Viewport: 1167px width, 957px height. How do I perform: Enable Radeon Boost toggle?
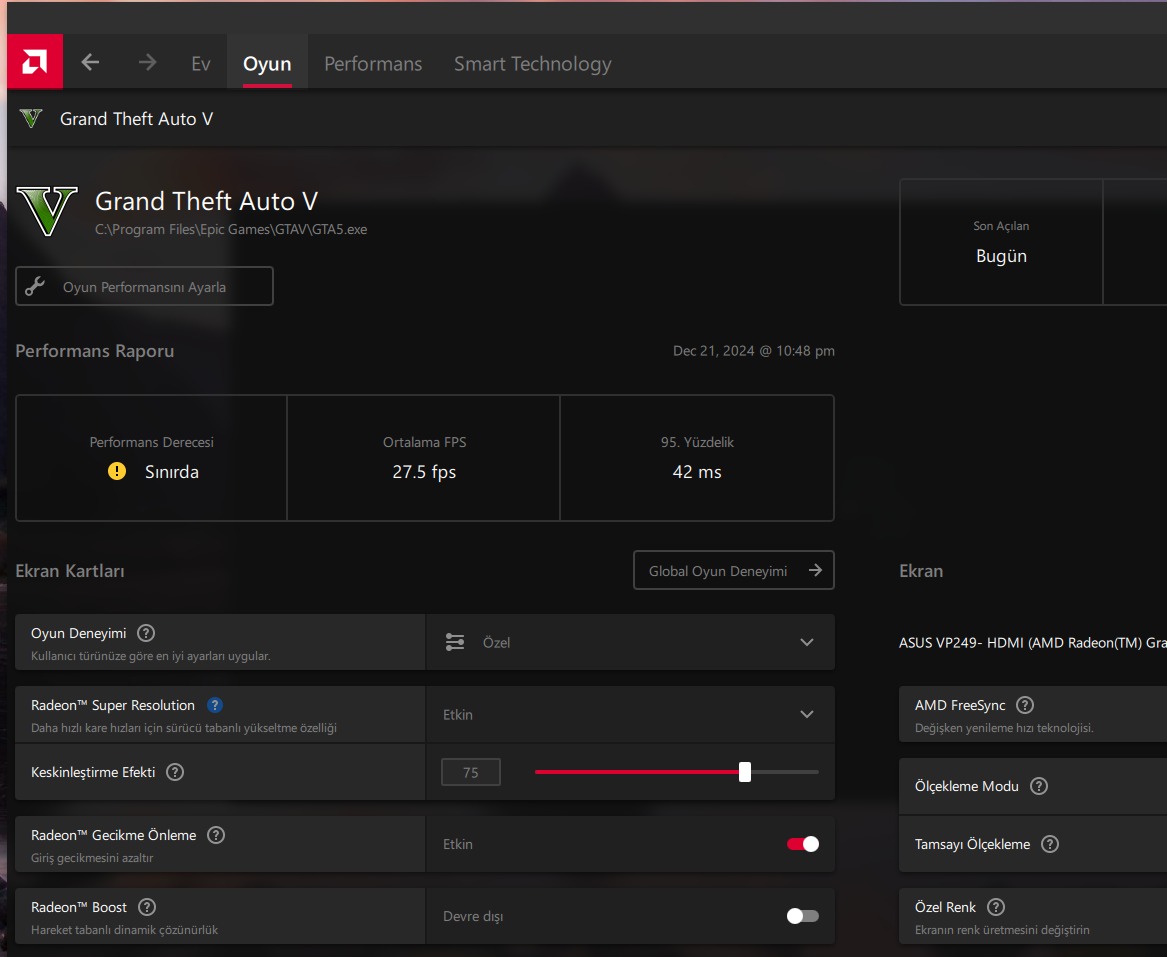pos(802,916)
